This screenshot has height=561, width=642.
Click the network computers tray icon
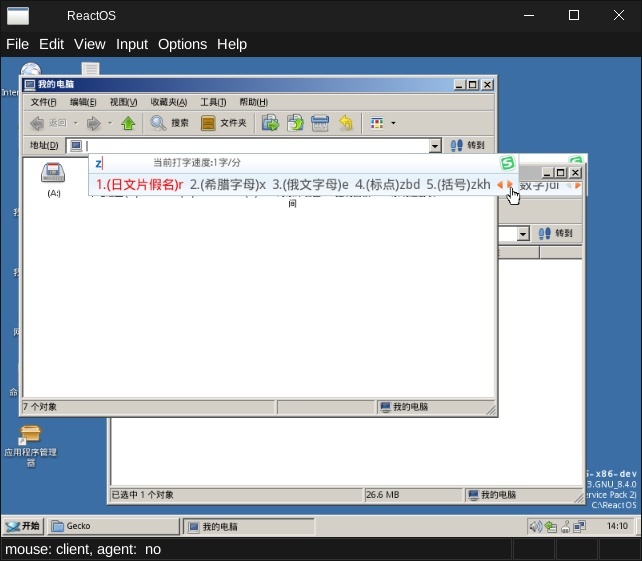coord(580,526)
